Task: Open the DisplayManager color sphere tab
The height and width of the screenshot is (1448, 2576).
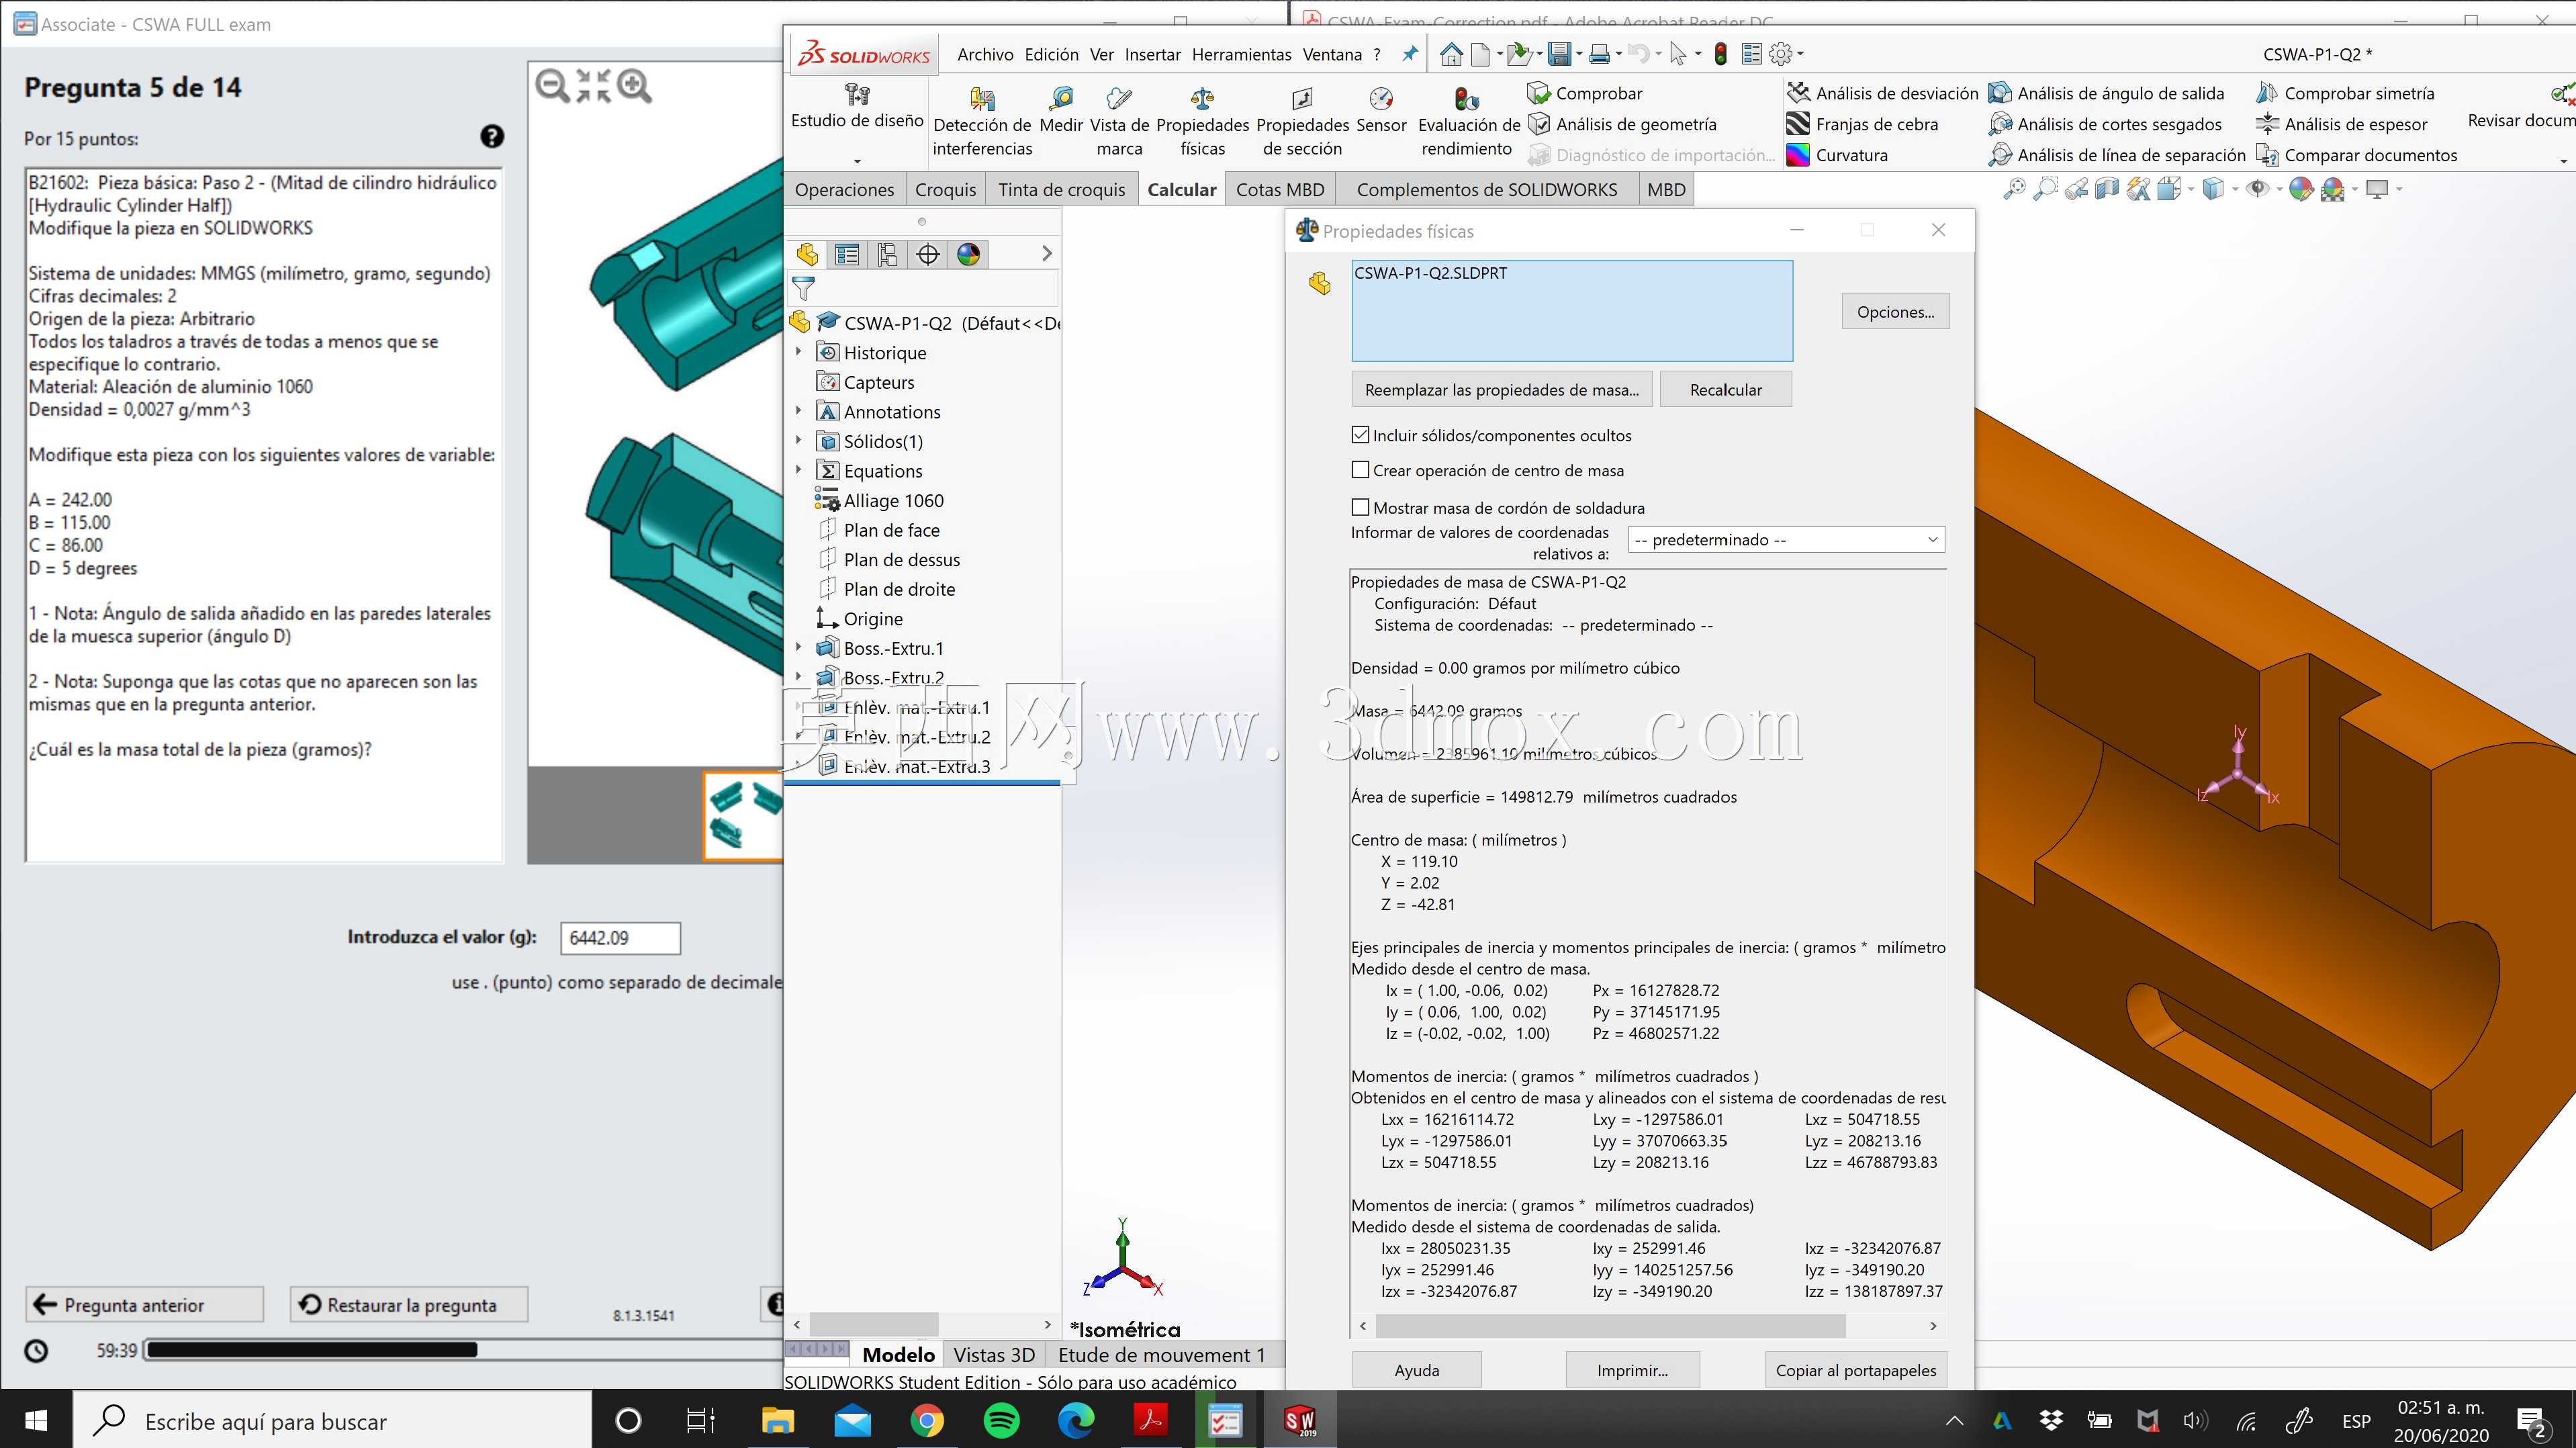Action: click(968, 255)
